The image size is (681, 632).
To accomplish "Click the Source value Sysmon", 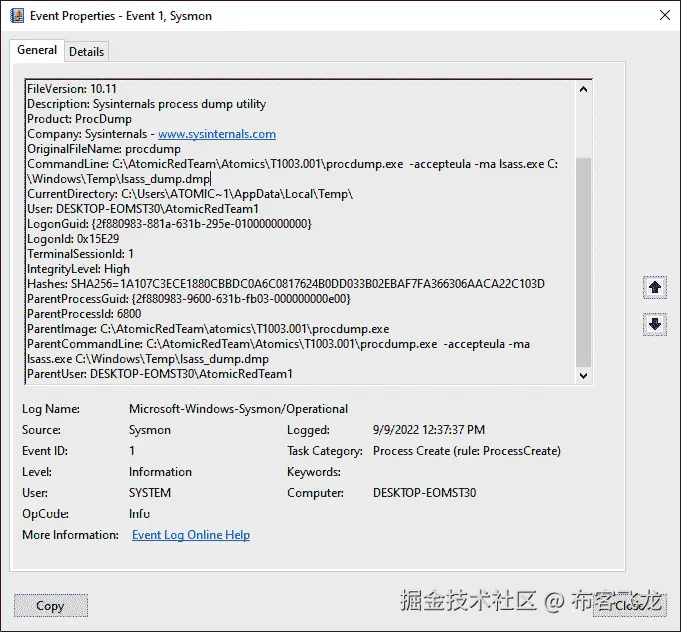I will point(150,430).
